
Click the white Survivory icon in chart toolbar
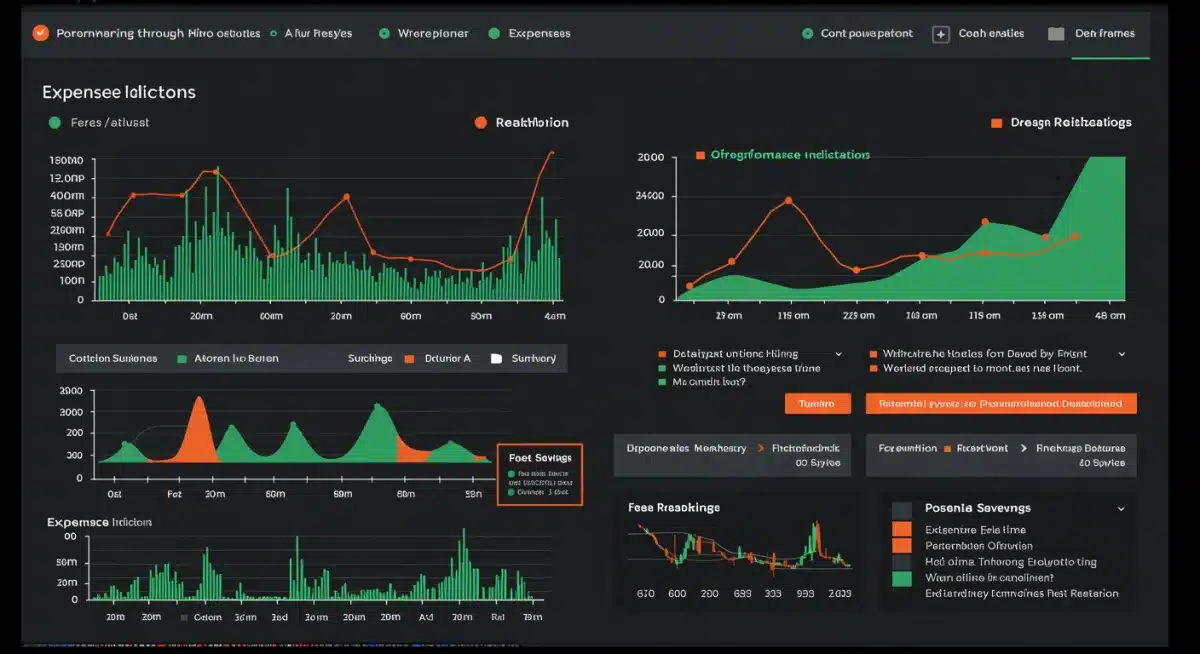coord(496,358)
